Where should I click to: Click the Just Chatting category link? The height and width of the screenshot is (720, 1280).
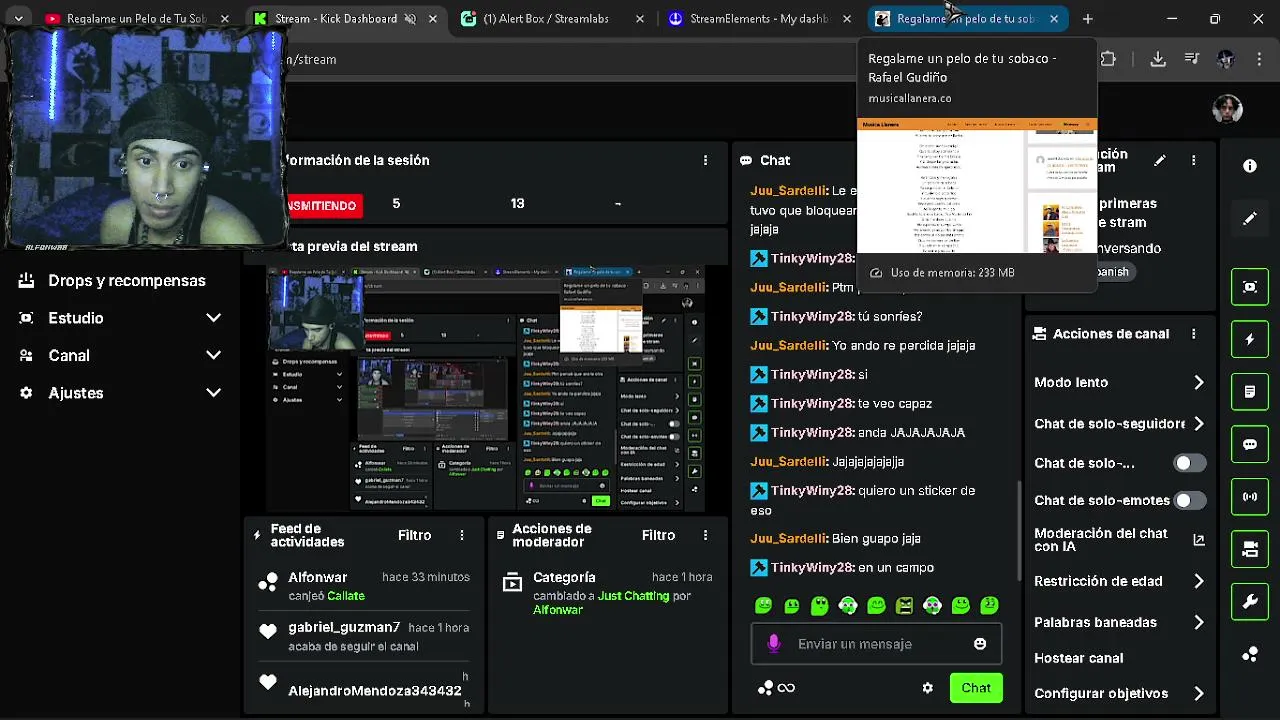[x=633, y=596]
